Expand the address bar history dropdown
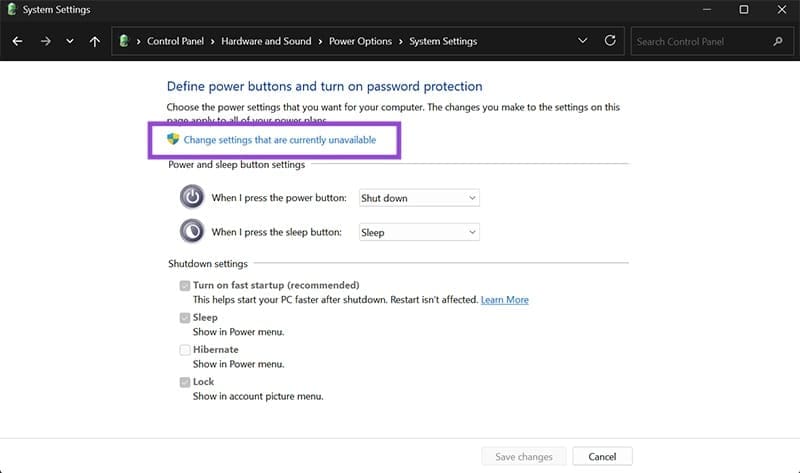Screen dimensions: 800x473 [582, 41]
